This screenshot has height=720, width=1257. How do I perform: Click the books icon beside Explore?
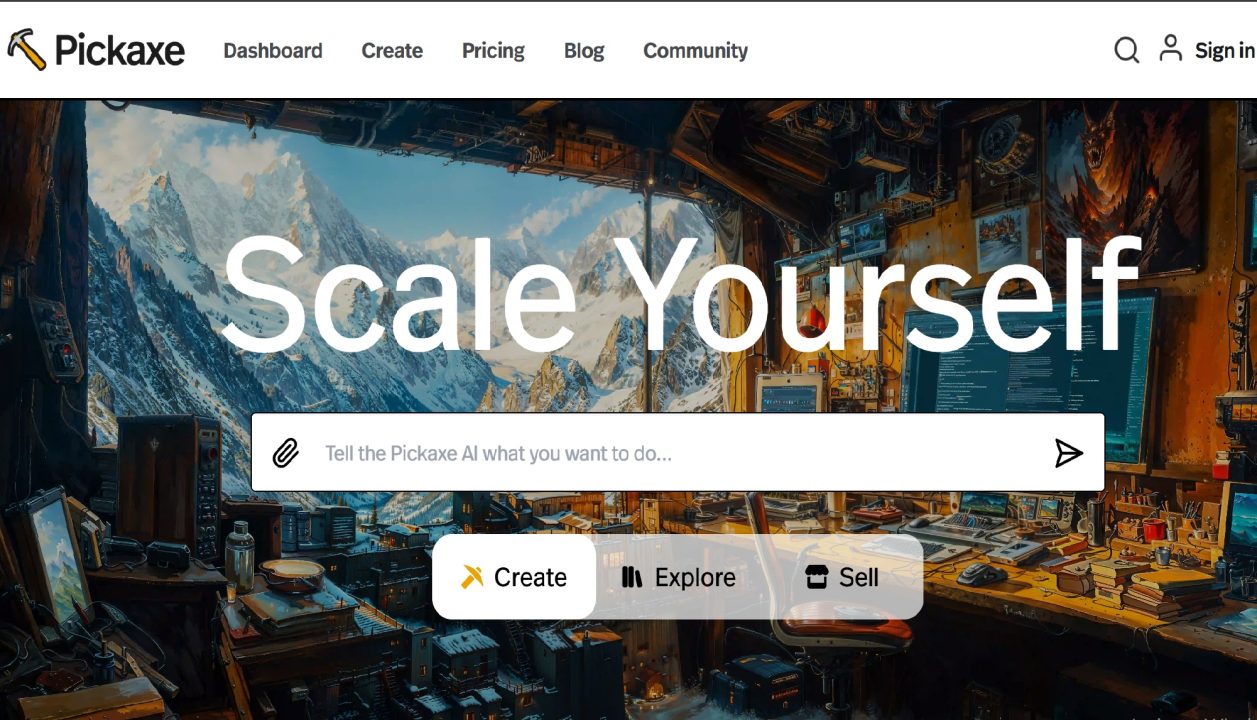pyautogui.click(x=632, y=577)
